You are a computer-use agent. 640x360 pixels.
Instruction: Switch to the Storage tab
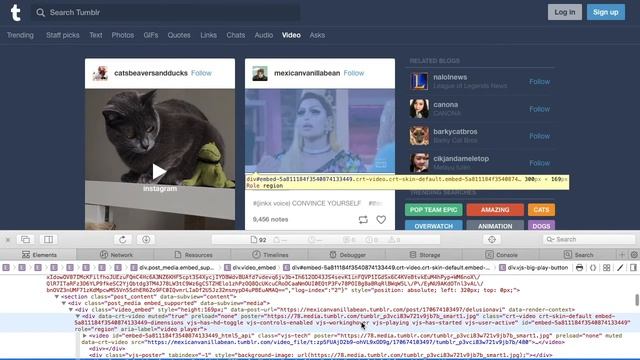[x=424, y=255]
